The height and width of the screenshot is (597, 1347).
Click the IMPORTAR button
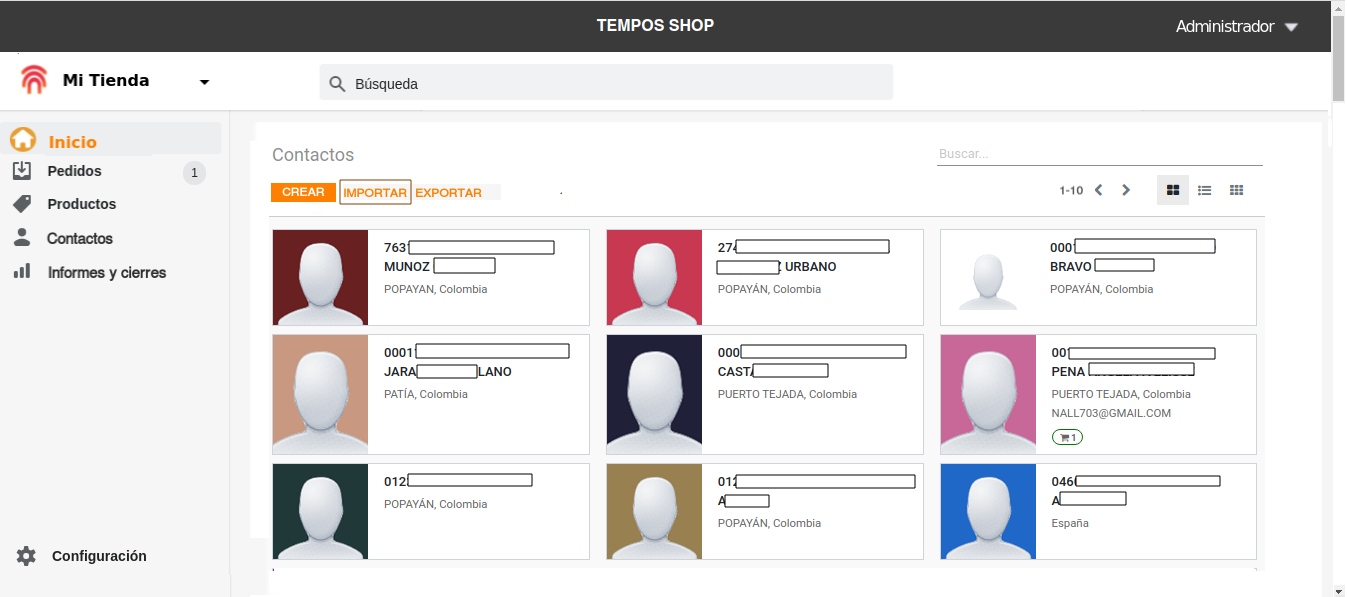click(375, 193)
